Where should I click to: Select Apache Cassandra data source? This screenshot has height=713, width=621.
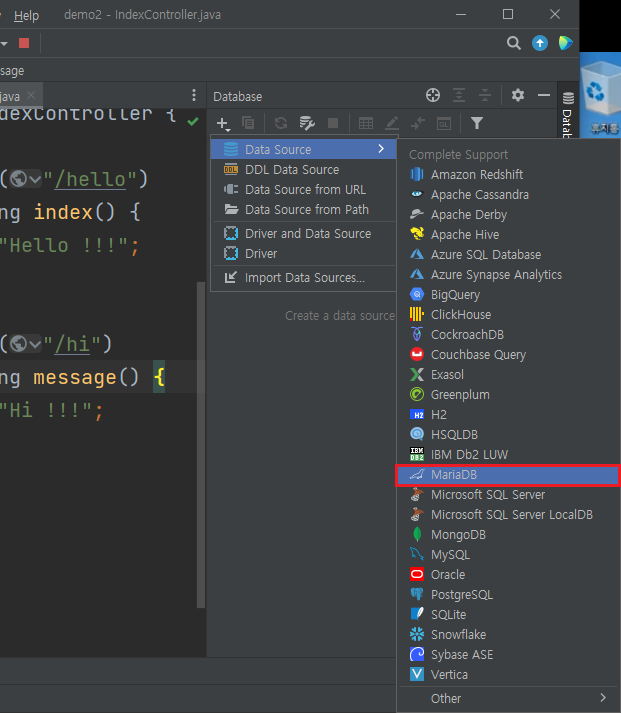(509, 195)
